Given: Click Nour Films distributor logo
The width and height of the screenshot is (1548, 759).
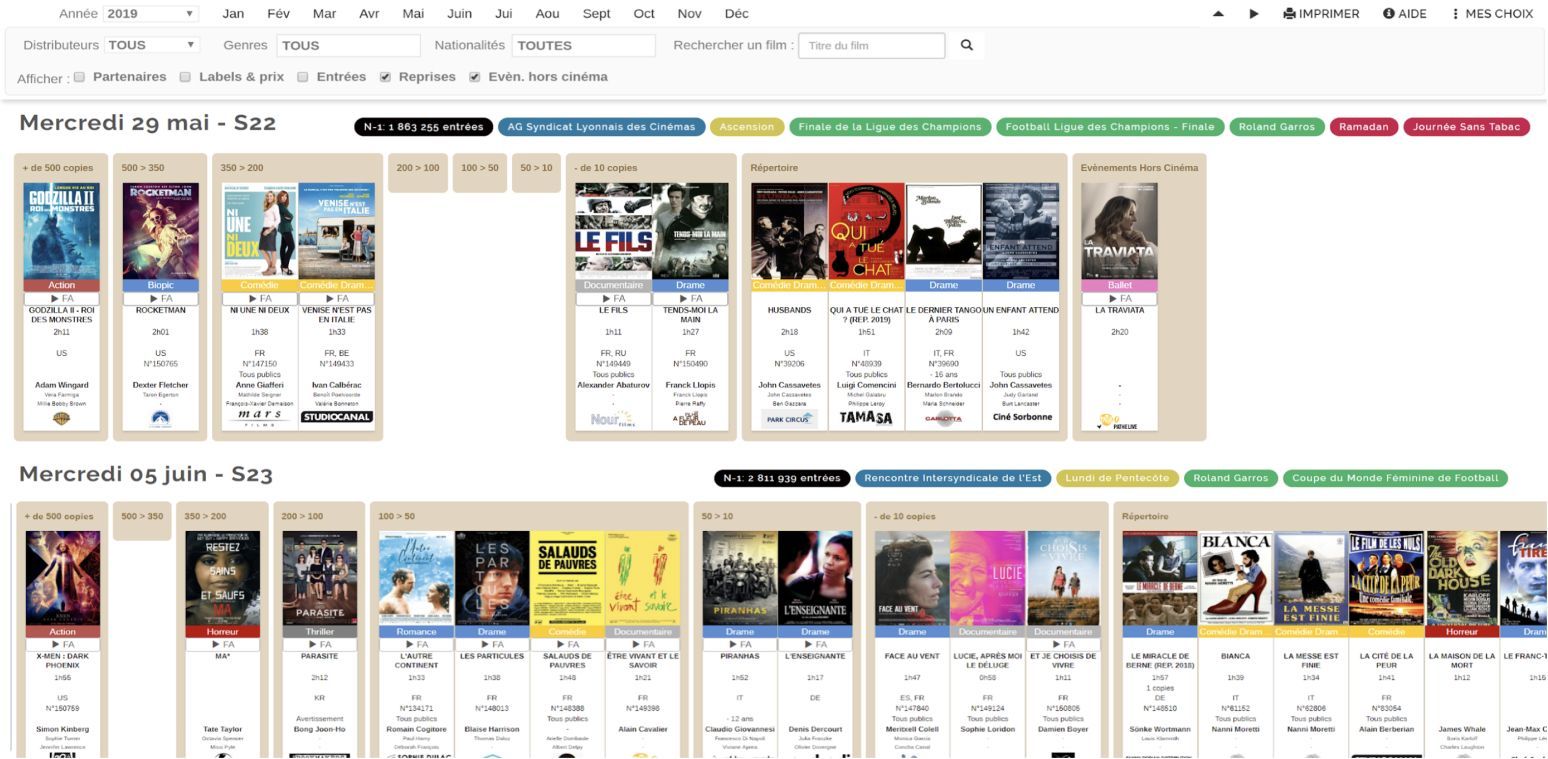Looking at the screenshot, I should click(613, 420).
